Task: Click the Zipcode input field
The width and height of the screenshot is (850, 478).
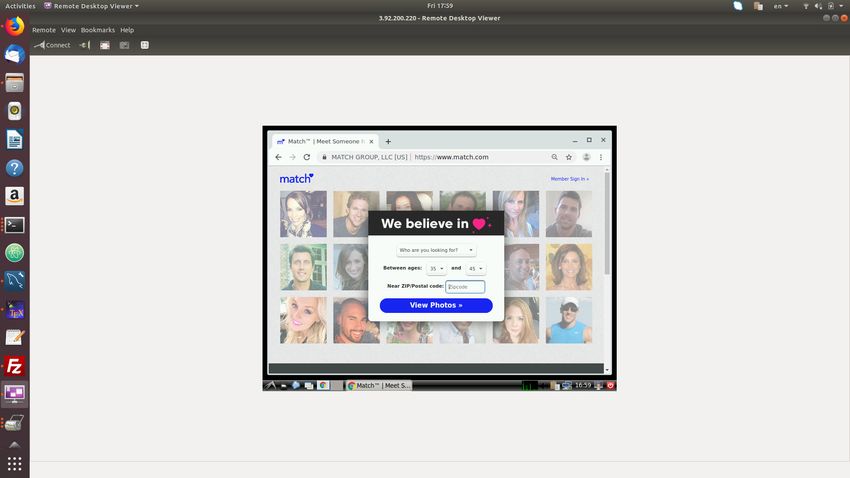Action: 465,287
